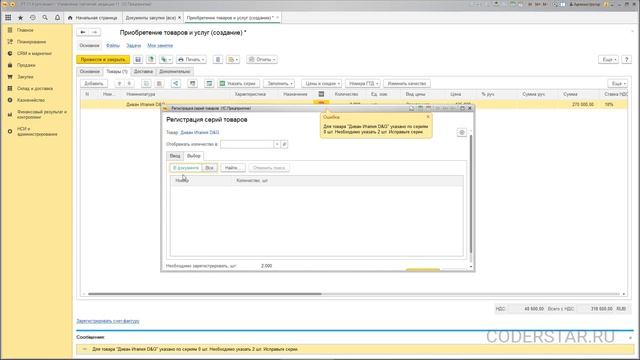Dismiss the Ошибка error tooltip

pos(428,117)
